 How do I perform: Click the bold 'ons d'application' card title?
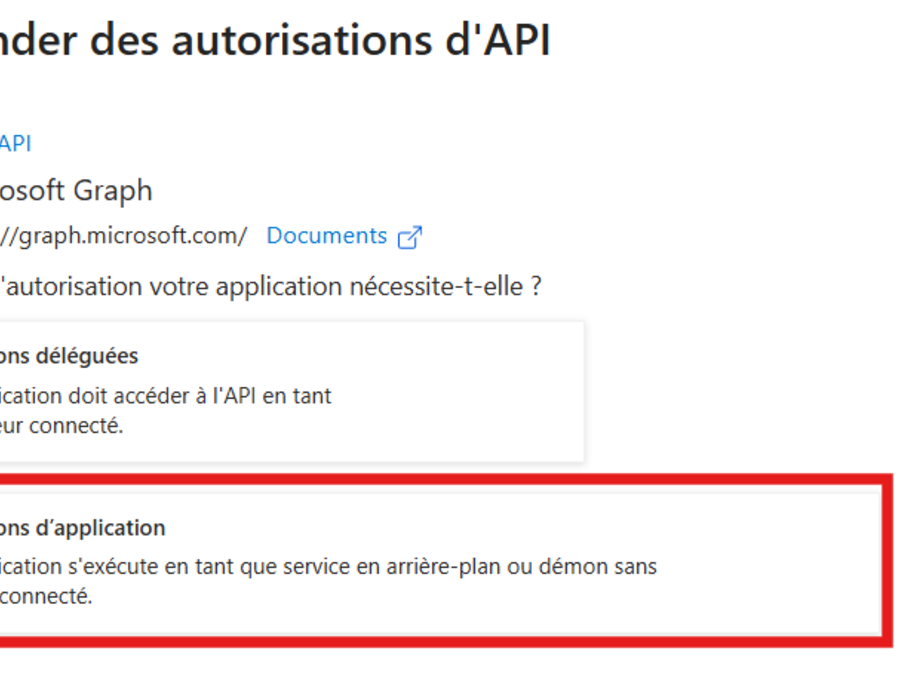pos(83,528)
